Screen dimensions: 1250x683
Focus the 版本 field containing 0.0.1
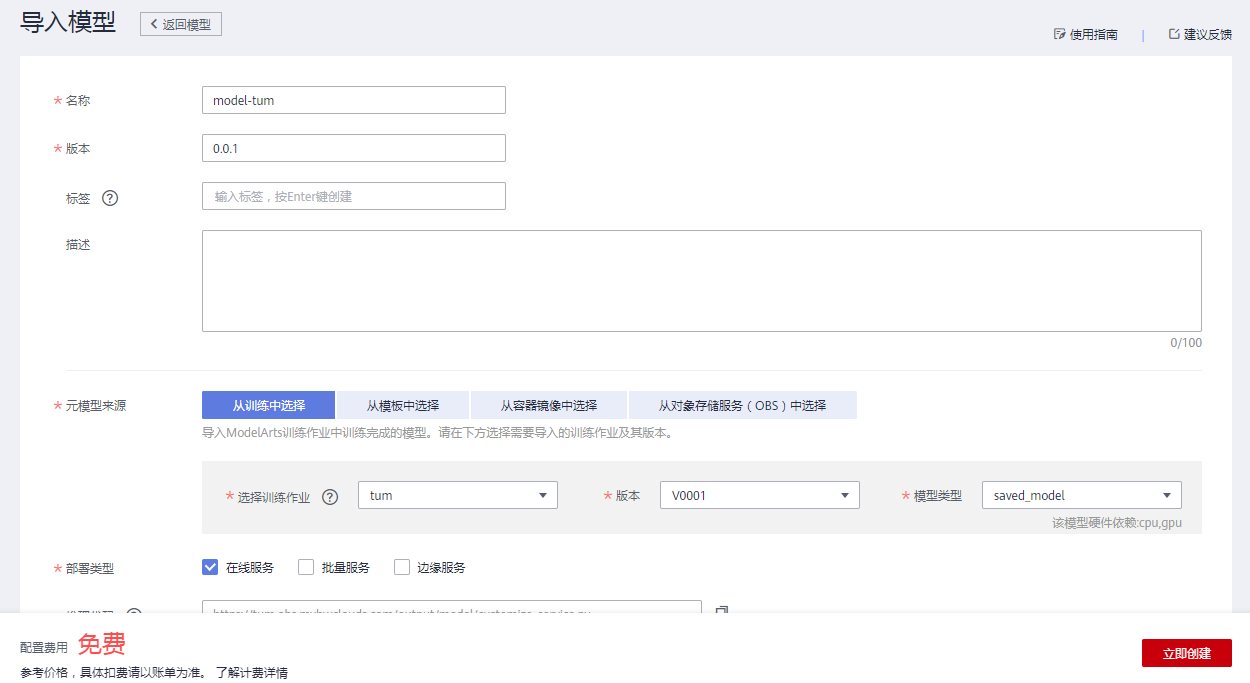pos(354,148)
